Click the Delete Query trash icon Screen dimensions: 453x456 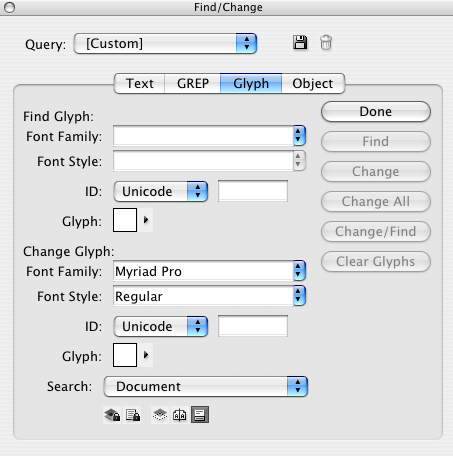pos(326,43)
